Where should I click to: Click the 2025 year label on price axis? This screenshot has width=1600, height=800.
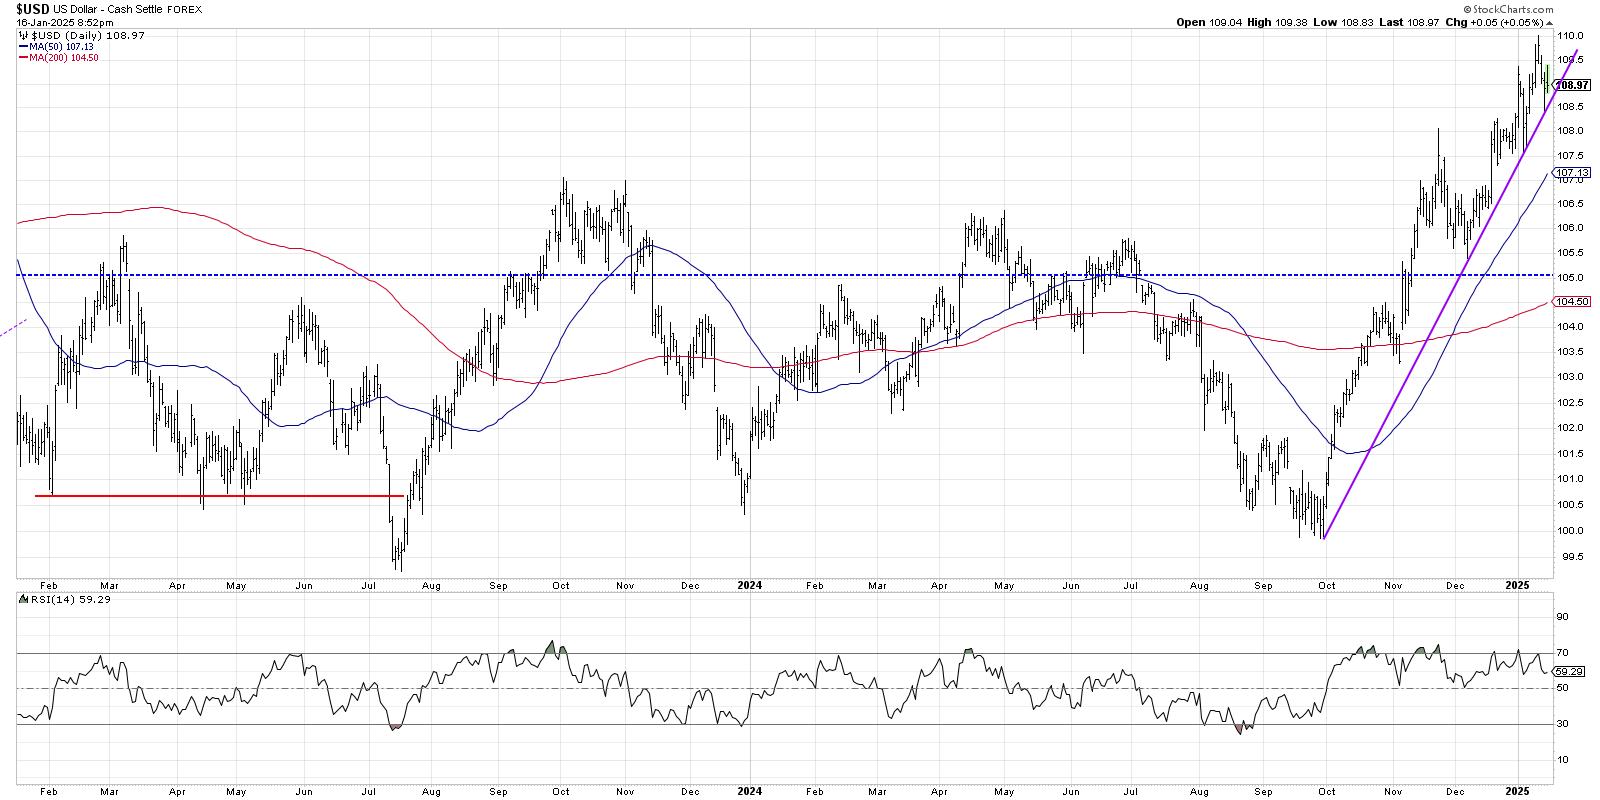click(1517, 584)
